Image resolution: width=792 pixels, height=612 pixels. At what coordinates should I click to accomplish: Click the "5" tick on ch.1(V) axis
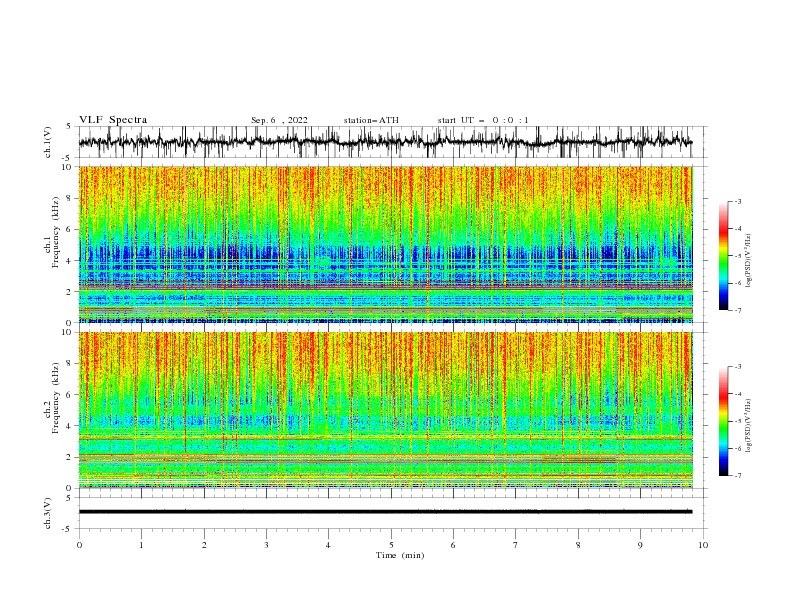click(x=69, y=126)
